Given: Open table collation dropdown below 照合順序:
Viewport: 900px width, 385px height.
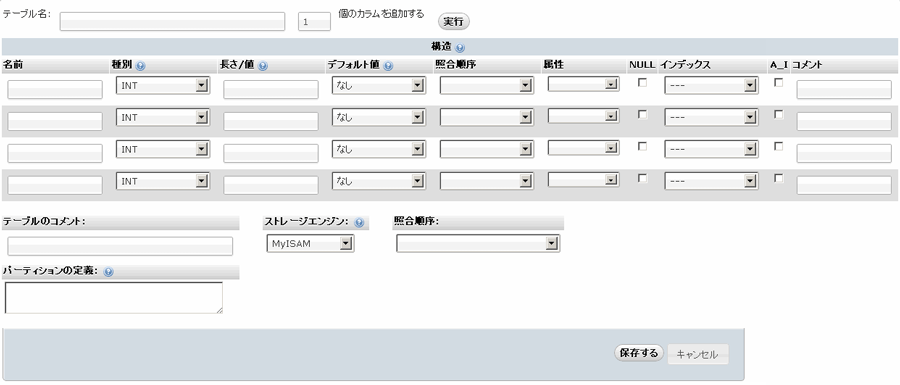Looking at the screenshot, I should pos(478,244).
